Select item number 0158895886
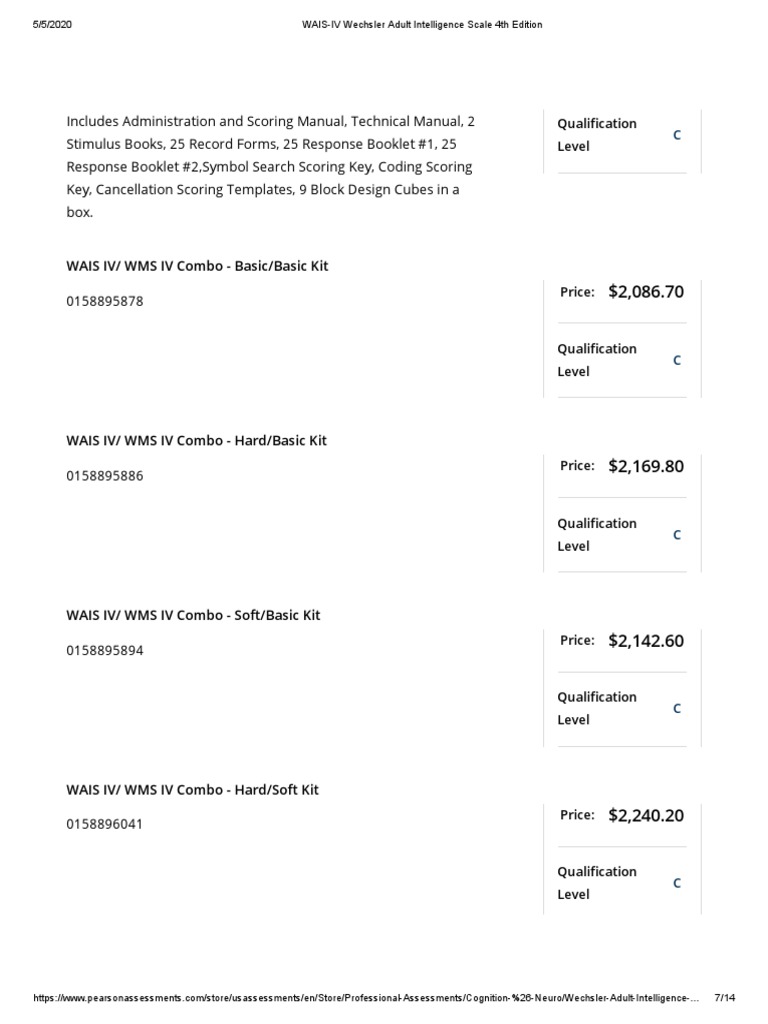The width and height of the screenshot is (768, 1024). tap(105, 476)
